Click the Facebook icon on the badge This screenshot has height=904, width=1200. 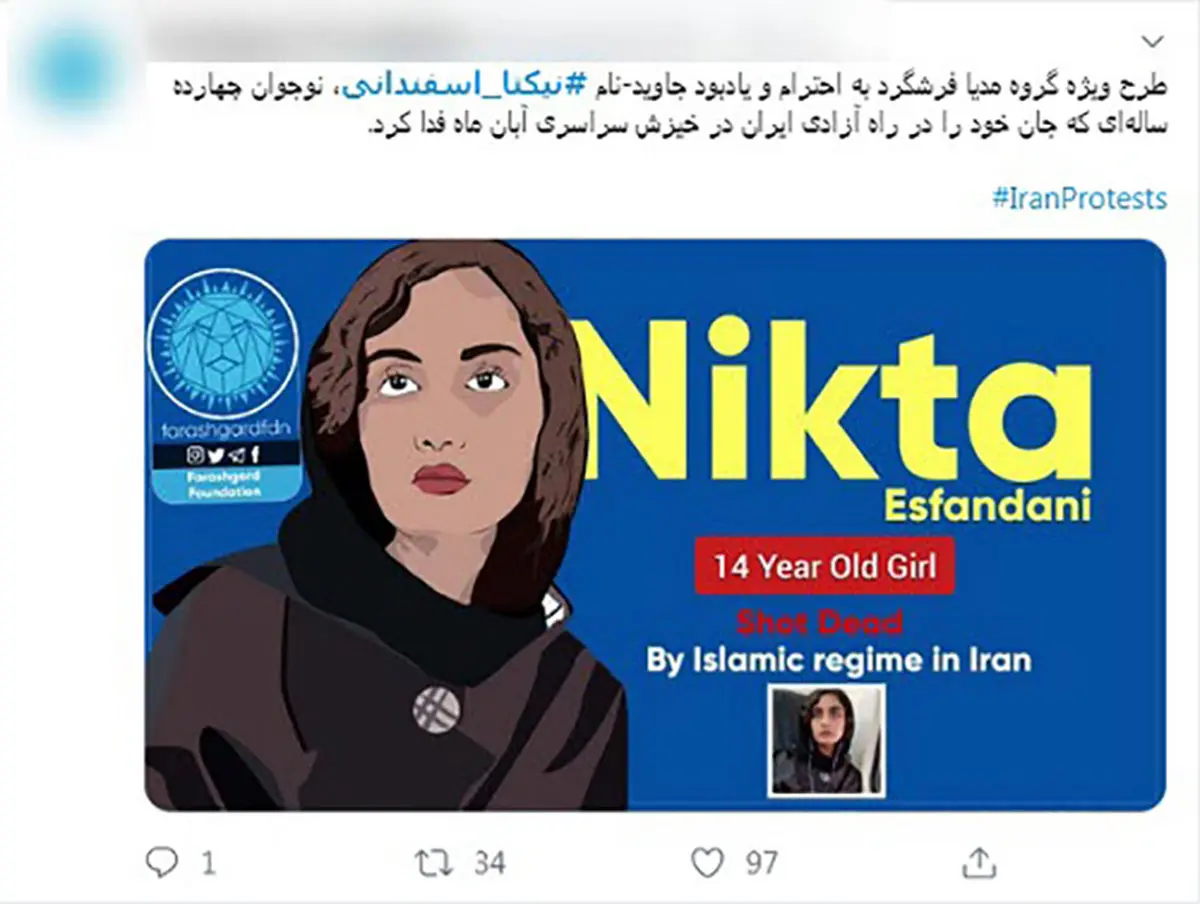tap(255, 455)
